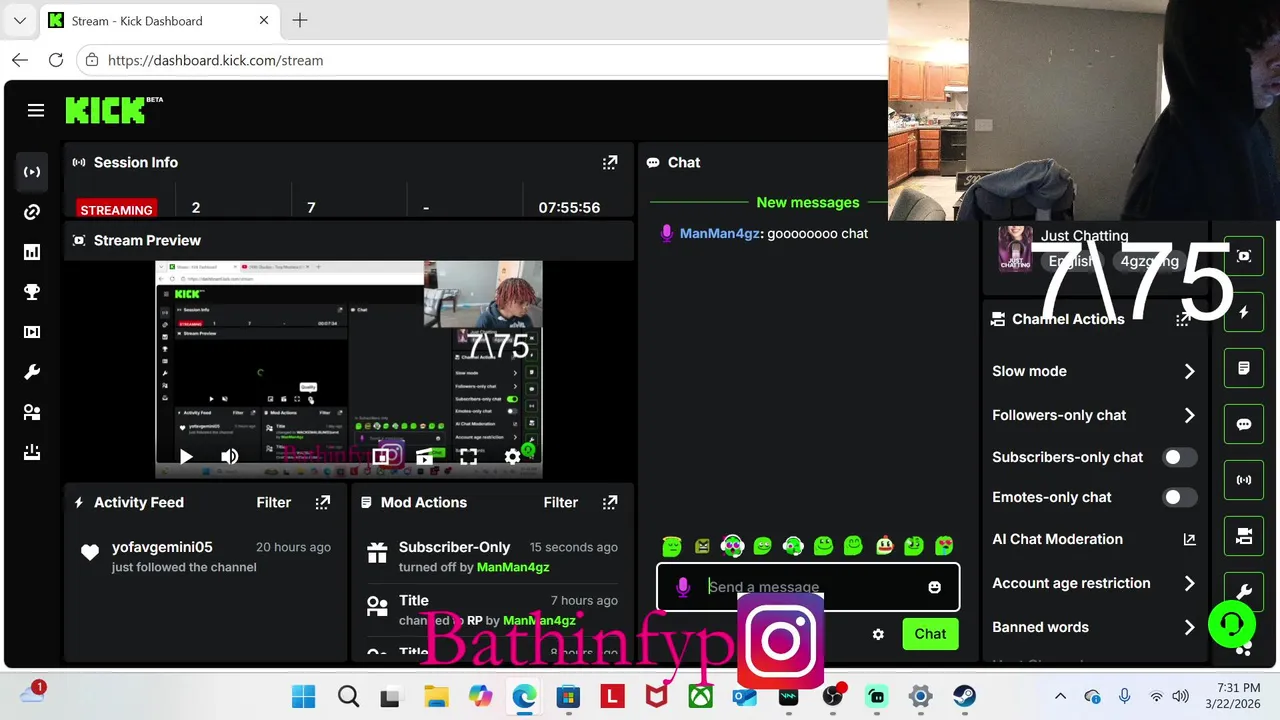
Task: Toggle the camera channel actions widget in rail
Action: 1244,536
